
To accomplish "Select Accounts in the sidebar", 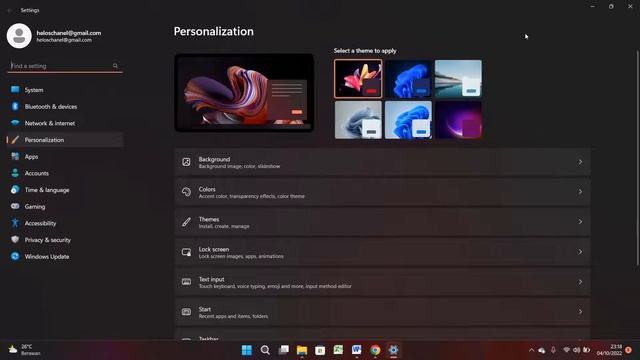I will (65, 173).
